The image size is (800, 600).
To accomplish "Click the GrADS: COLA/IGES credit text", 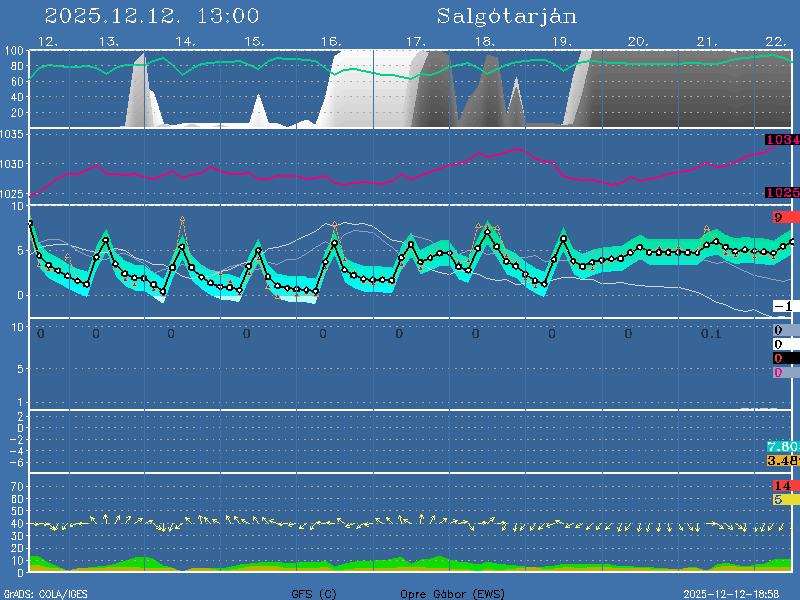I will [45, 593].
